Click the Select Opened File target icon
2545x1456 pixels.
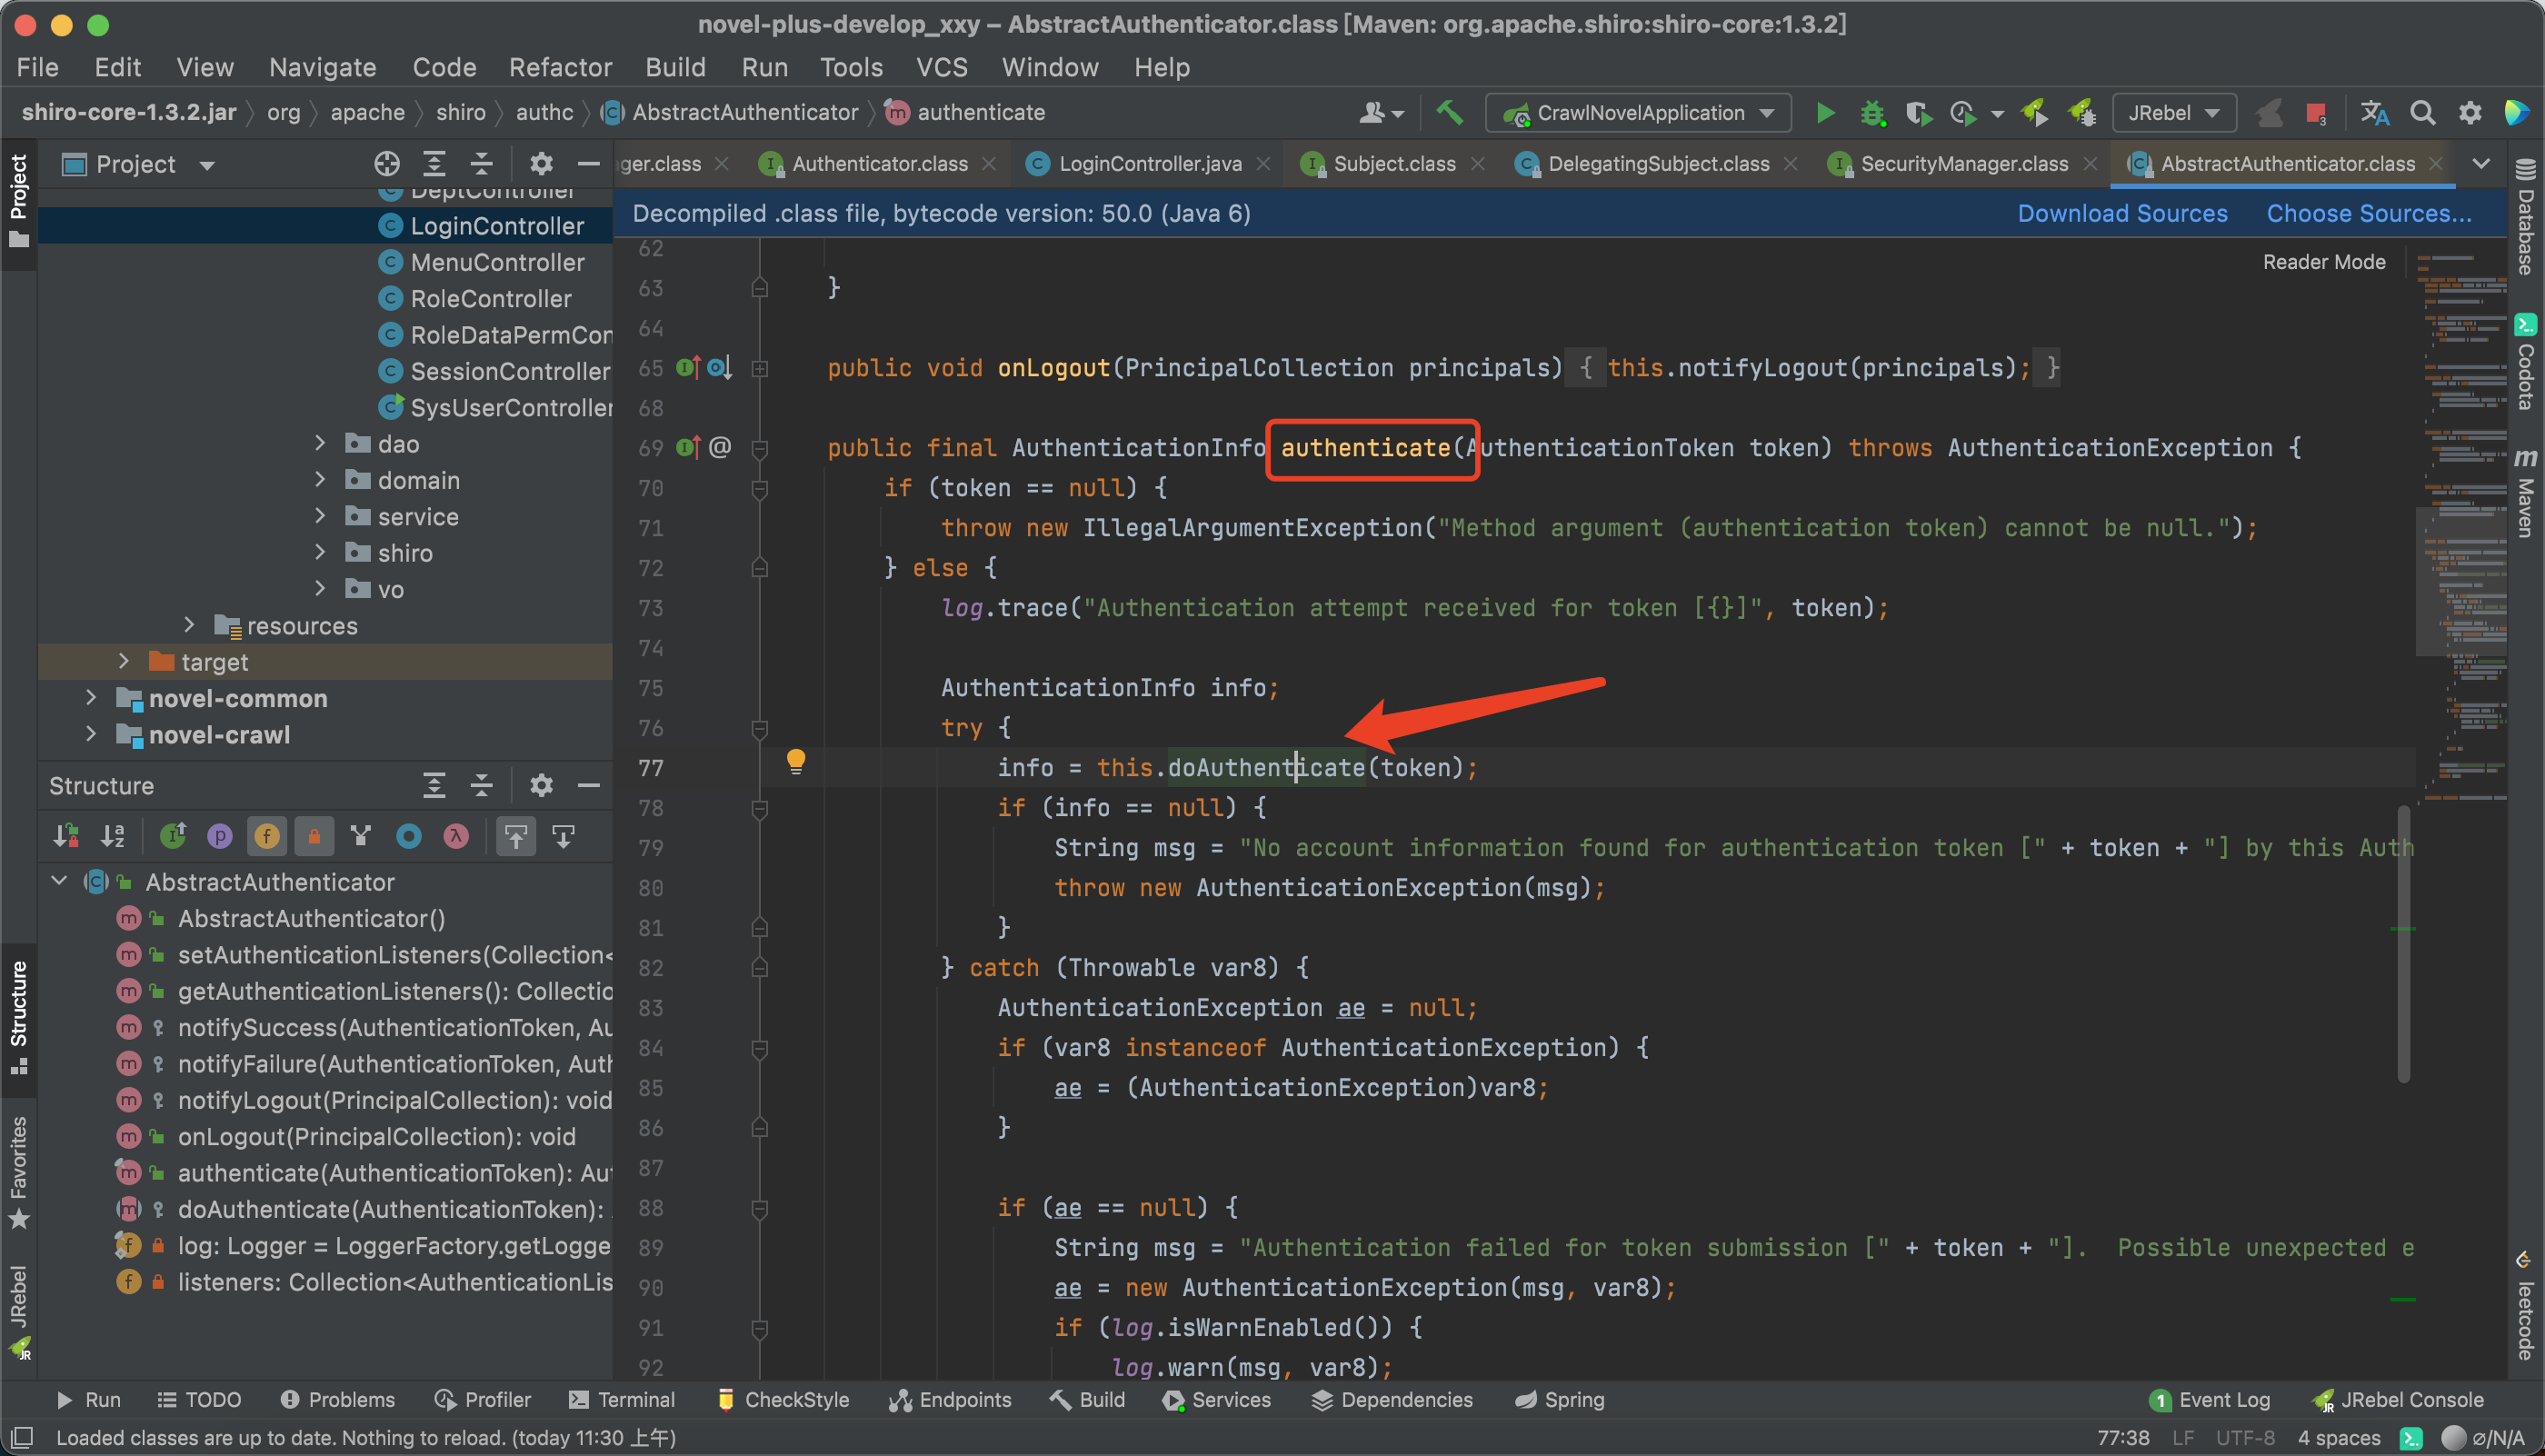point(386,164)
